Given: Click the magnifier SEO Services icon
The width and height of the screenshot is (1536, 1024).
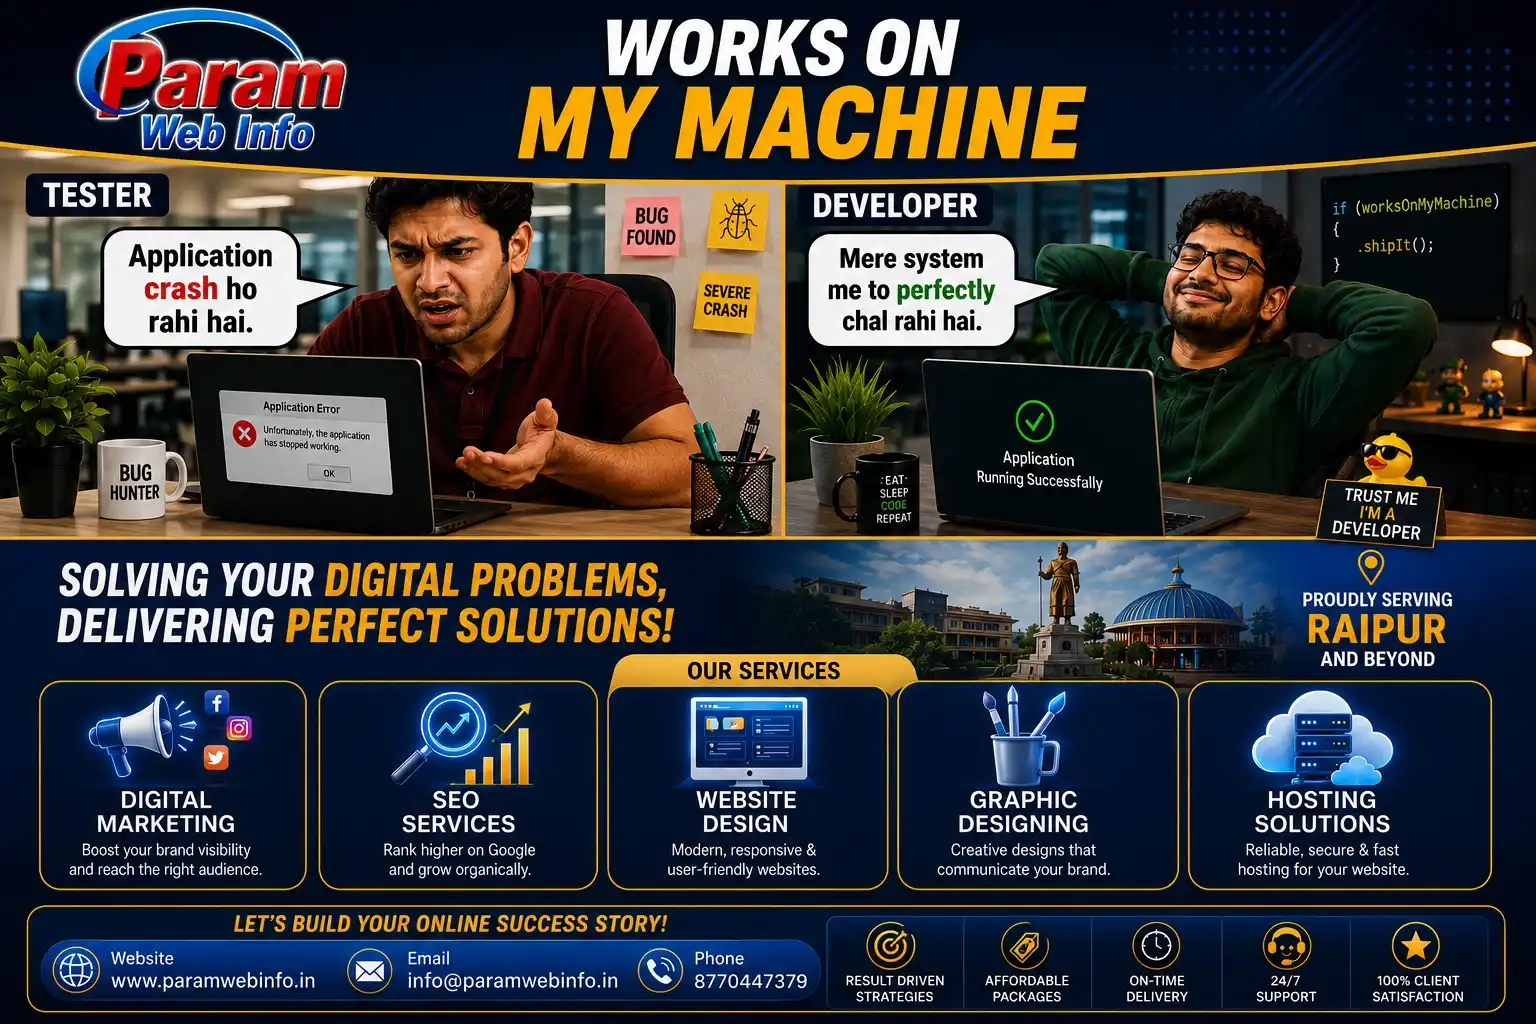Looking at the screenshot, I should 461,738.
